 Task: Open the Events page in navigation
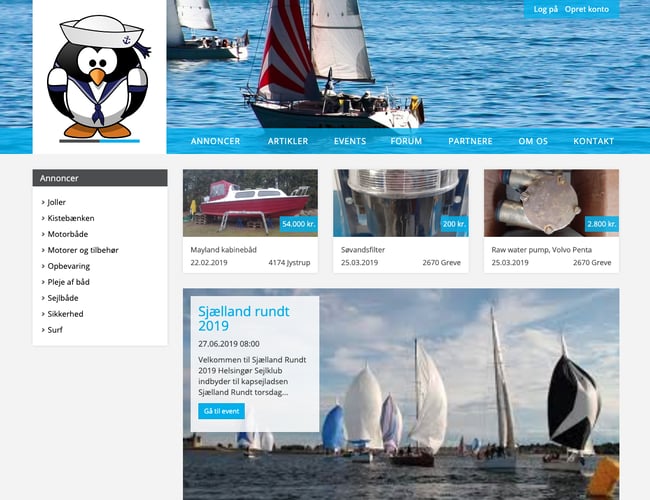pos(350,141)
